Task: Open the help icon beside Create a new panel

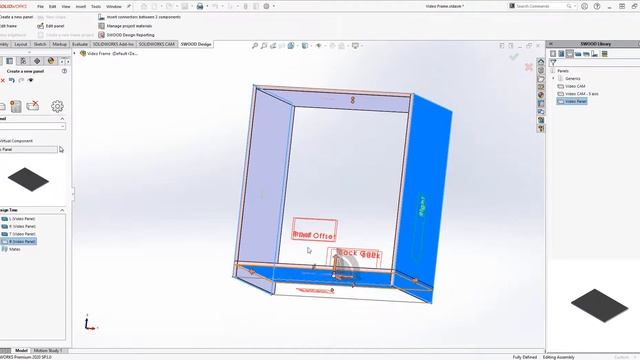Action: pos(64,71)
